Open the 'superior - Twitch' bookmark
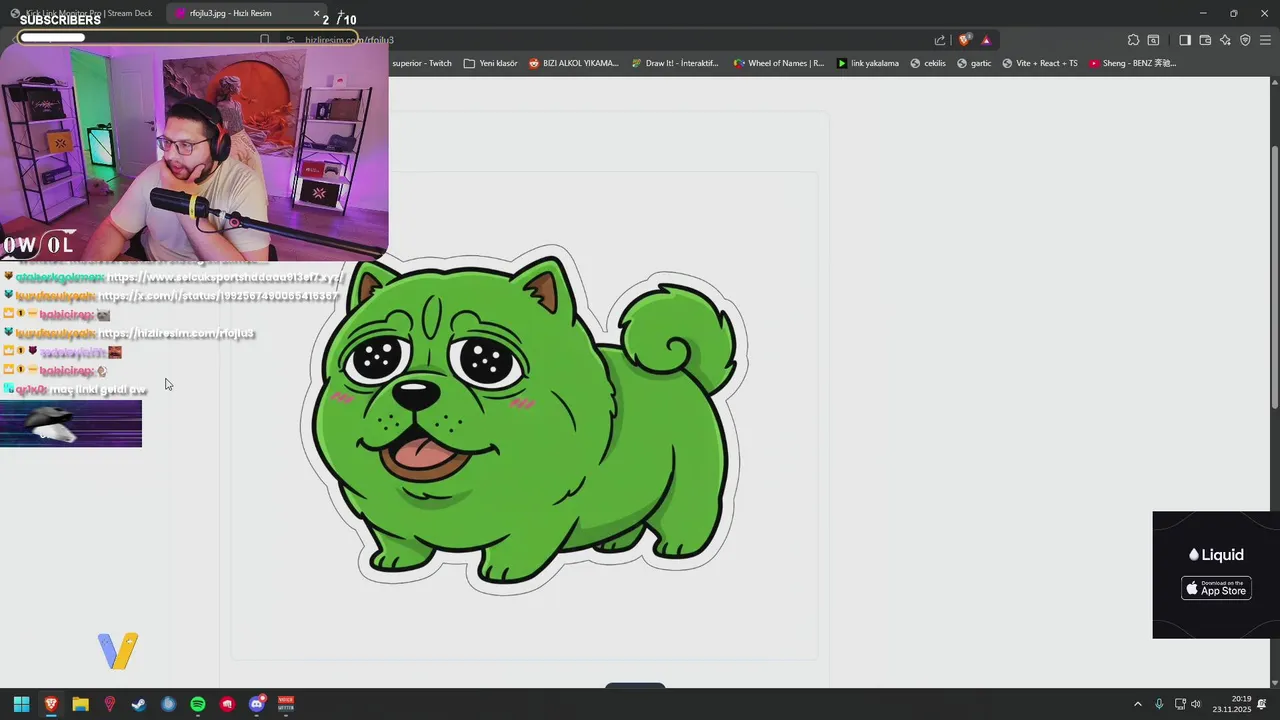Screen dimensions: 1280x720 (x=422, y=63)
